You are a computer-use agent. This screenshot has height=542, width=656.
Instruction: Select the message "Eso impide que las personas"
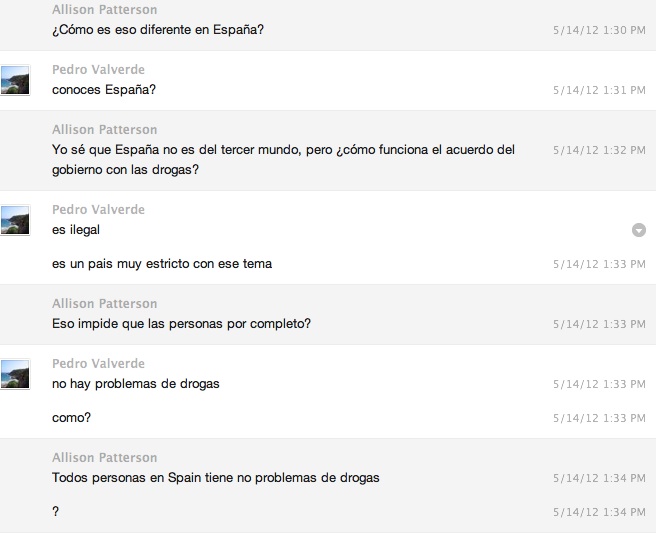click(x=181, y=324)
